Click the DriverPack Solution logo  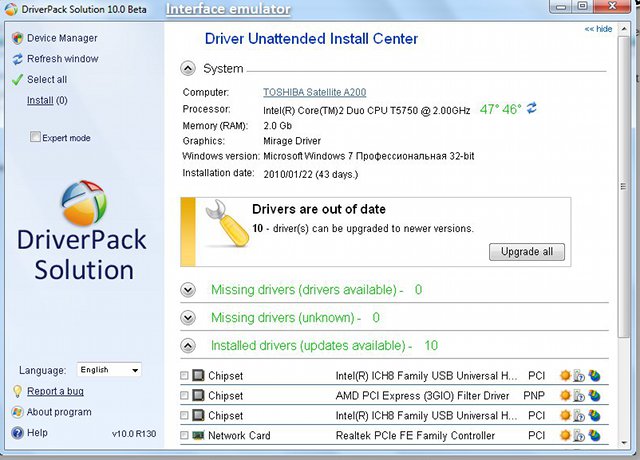coord(84,203)
